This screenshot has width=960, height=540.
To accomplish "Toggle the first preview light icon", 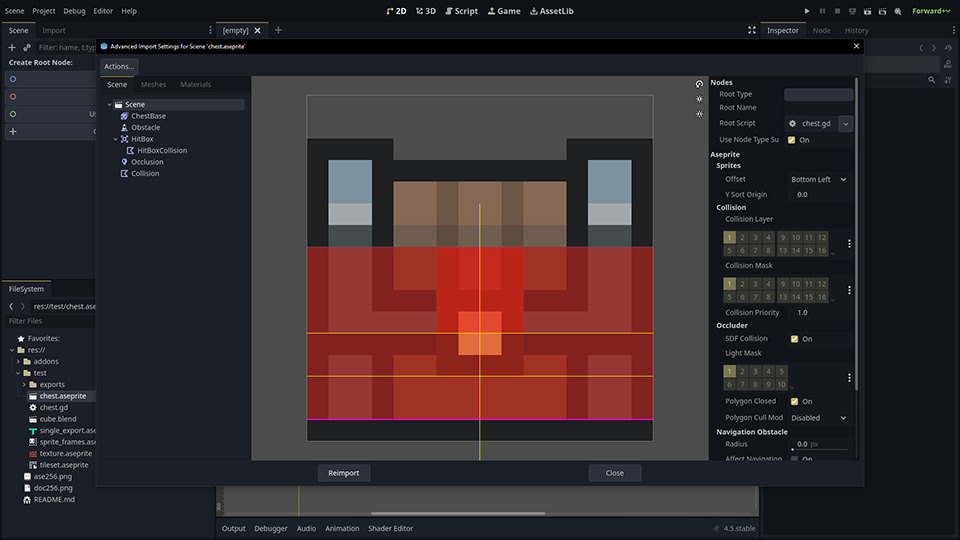I will click(x=699, y=99).
